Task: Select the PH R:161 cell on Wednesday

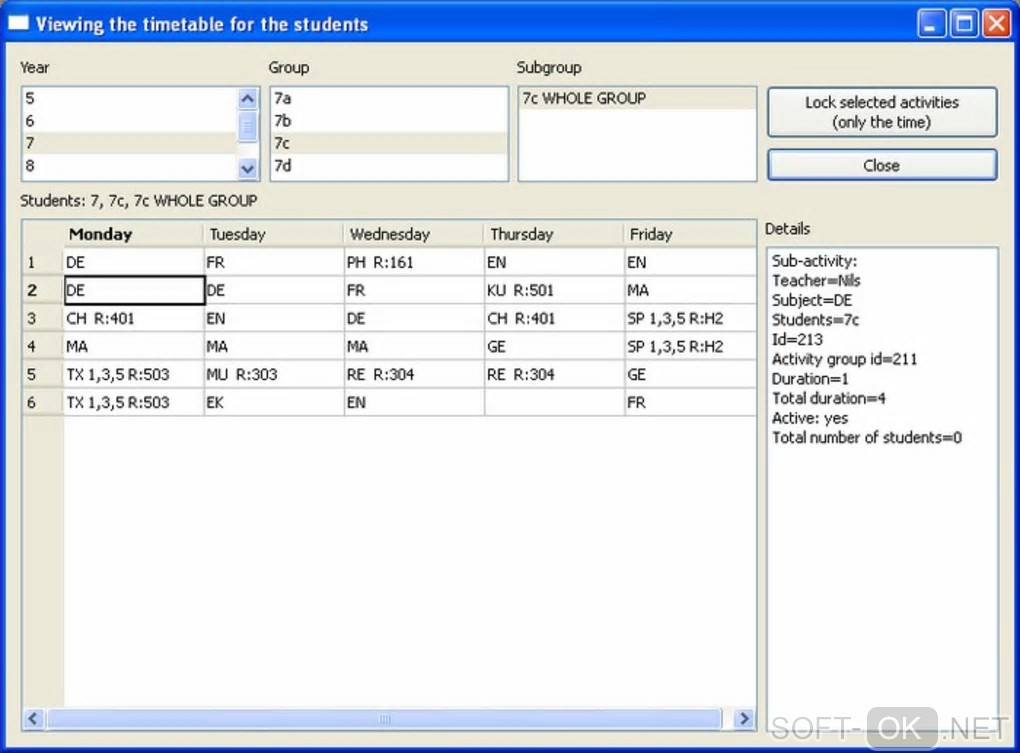Action: [413, 263]
